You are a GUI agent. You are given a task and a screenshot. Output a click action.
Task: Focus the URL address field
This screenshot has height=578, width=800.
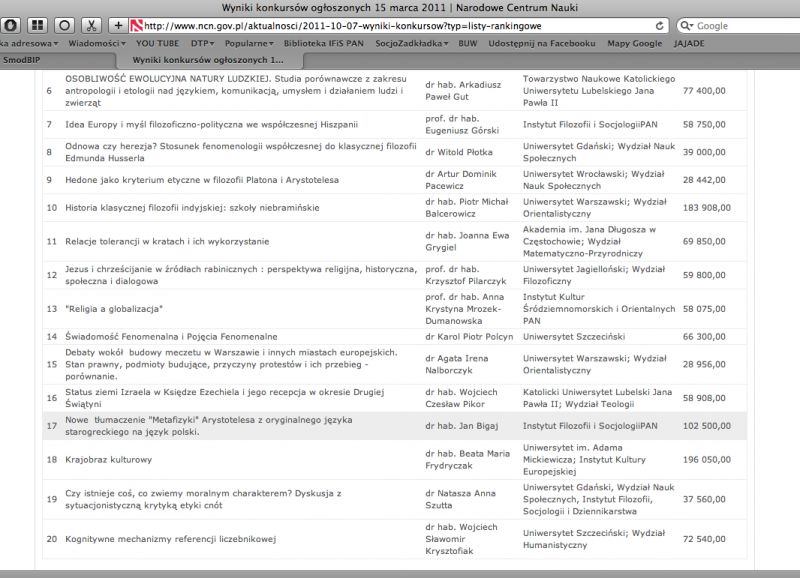pyautogui.click(x=398, y=26)
